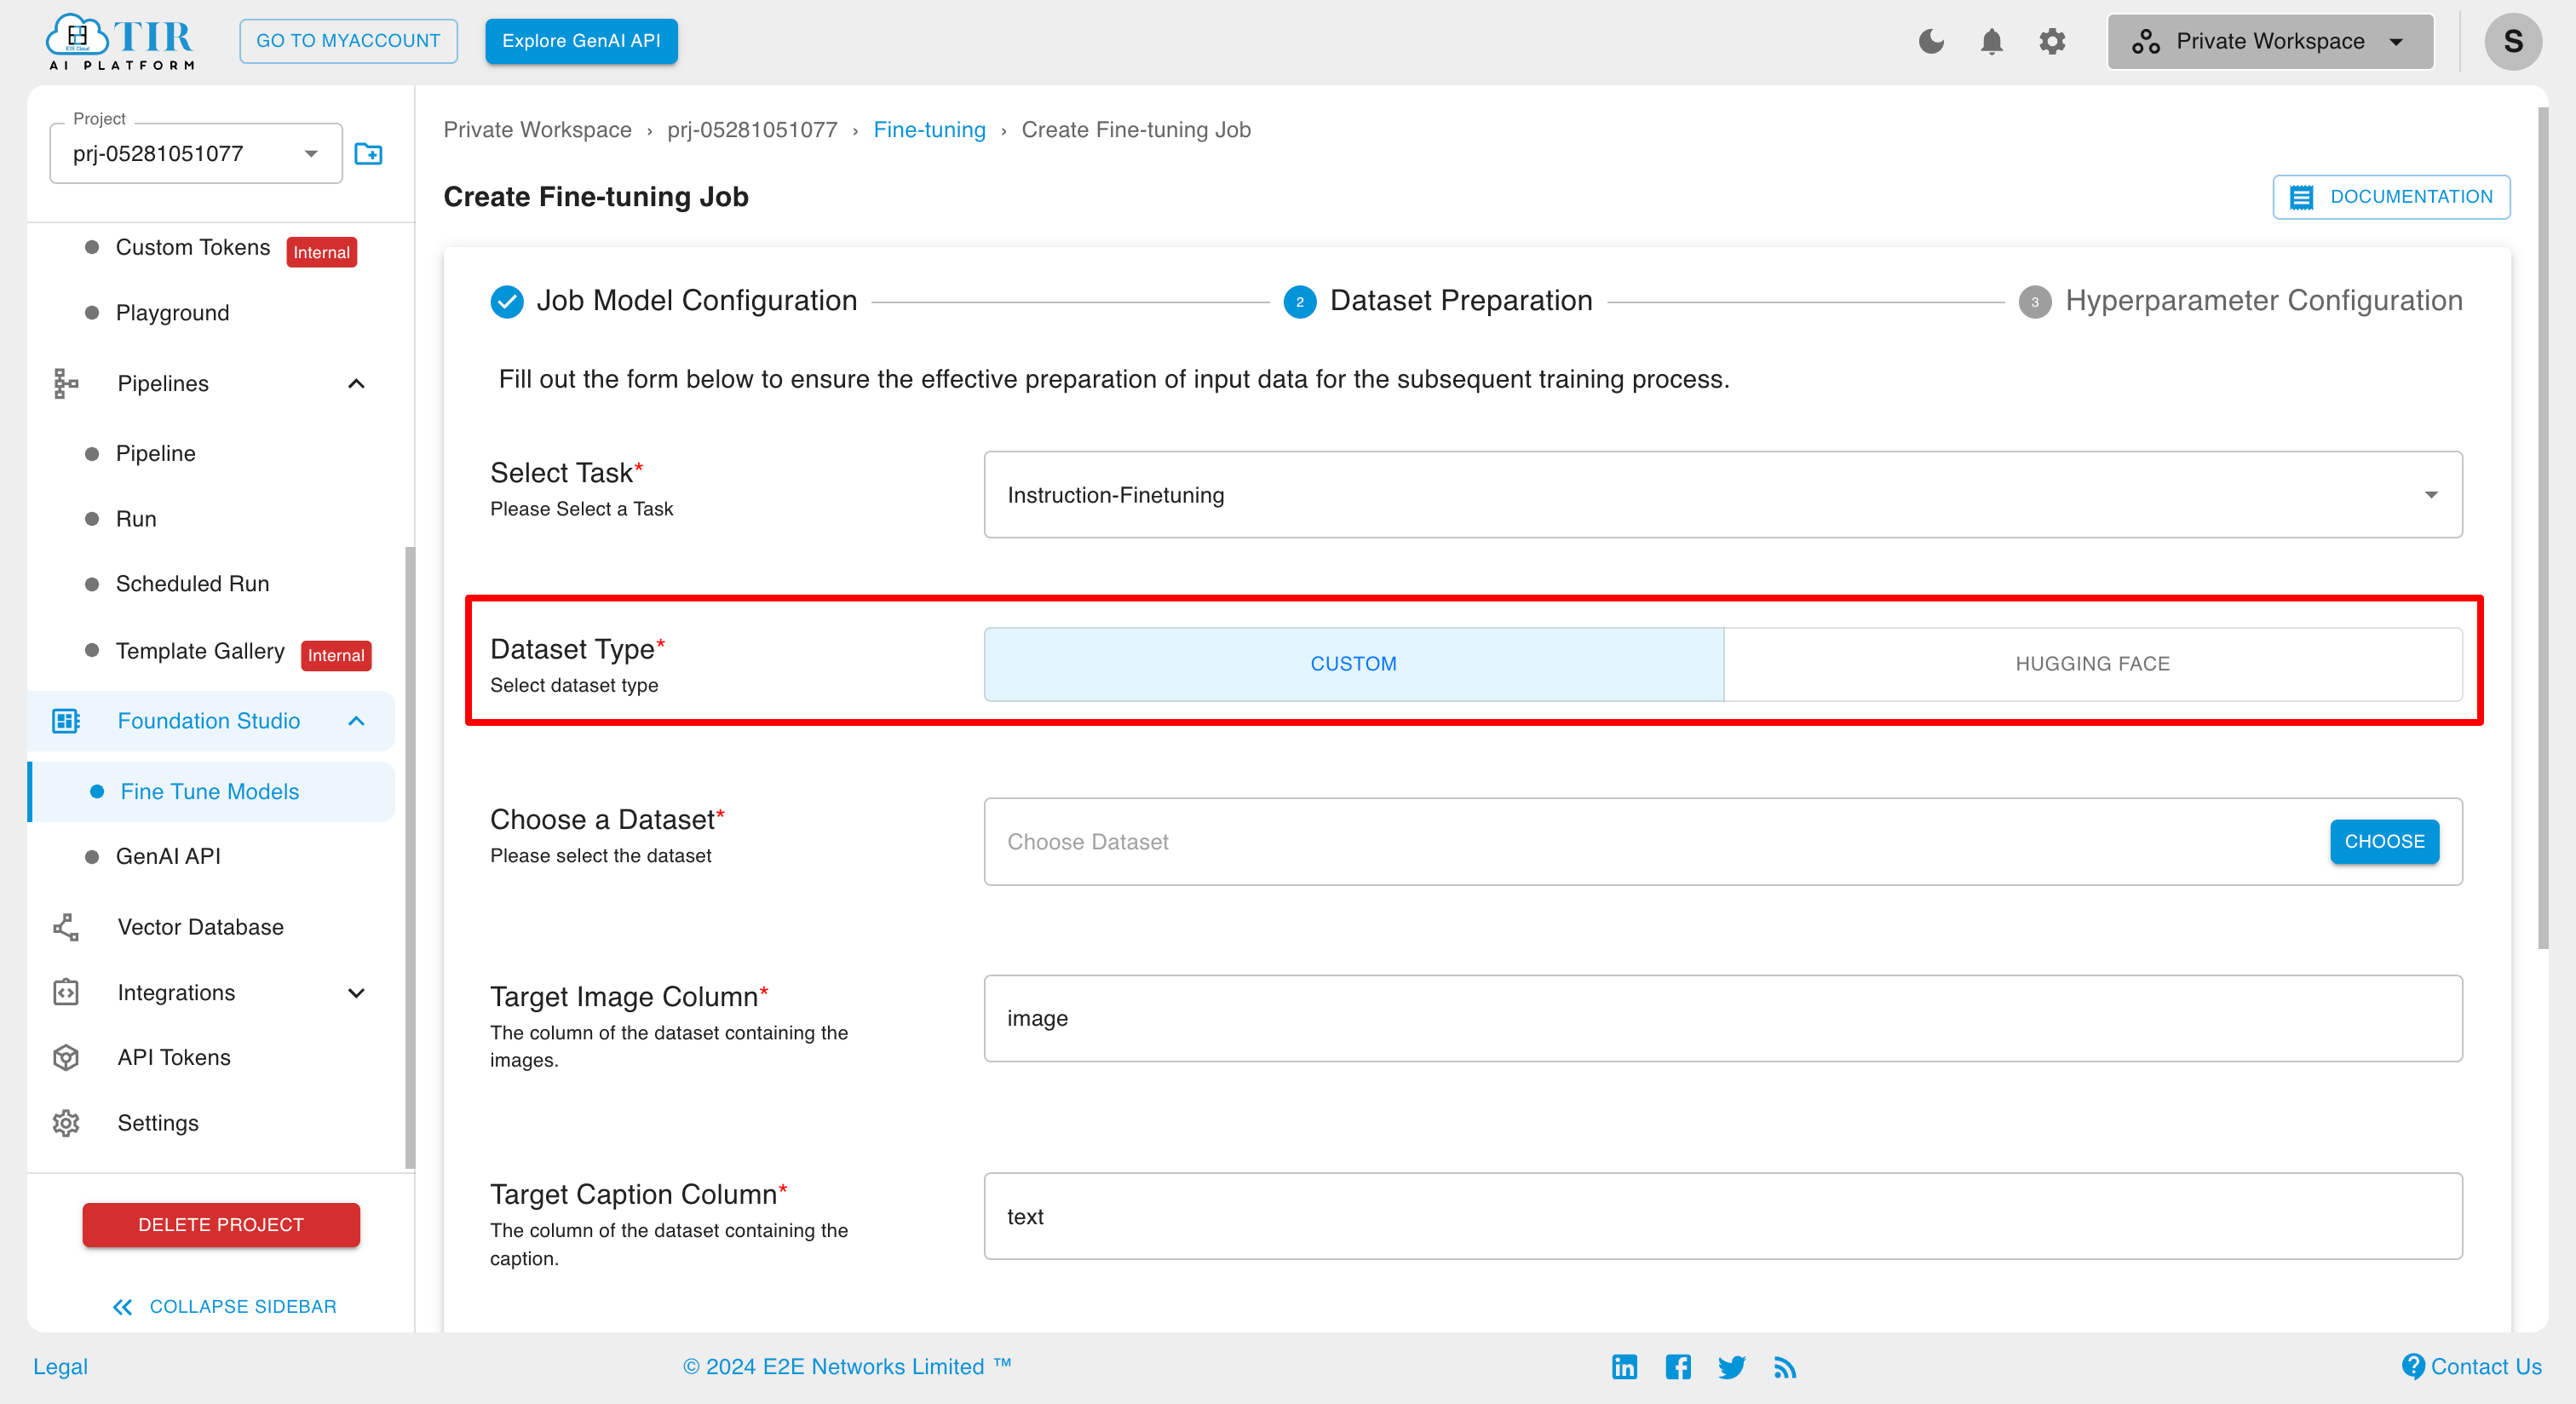Open GenAI API in sidebar

click(x=168, y=856)
